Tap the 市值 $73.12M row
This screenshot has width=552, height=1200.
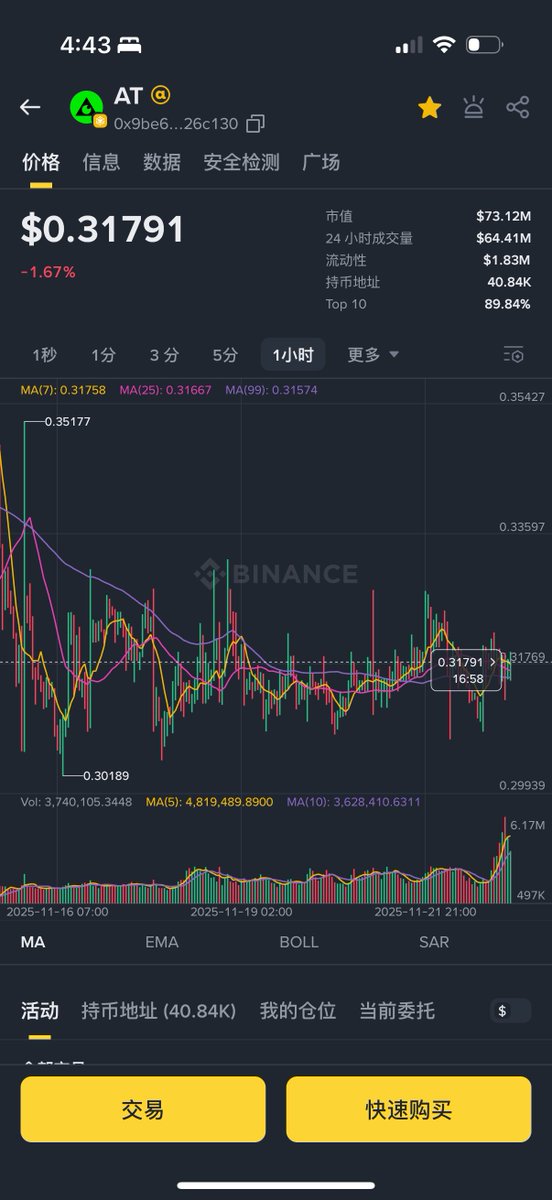coord(428,216)
